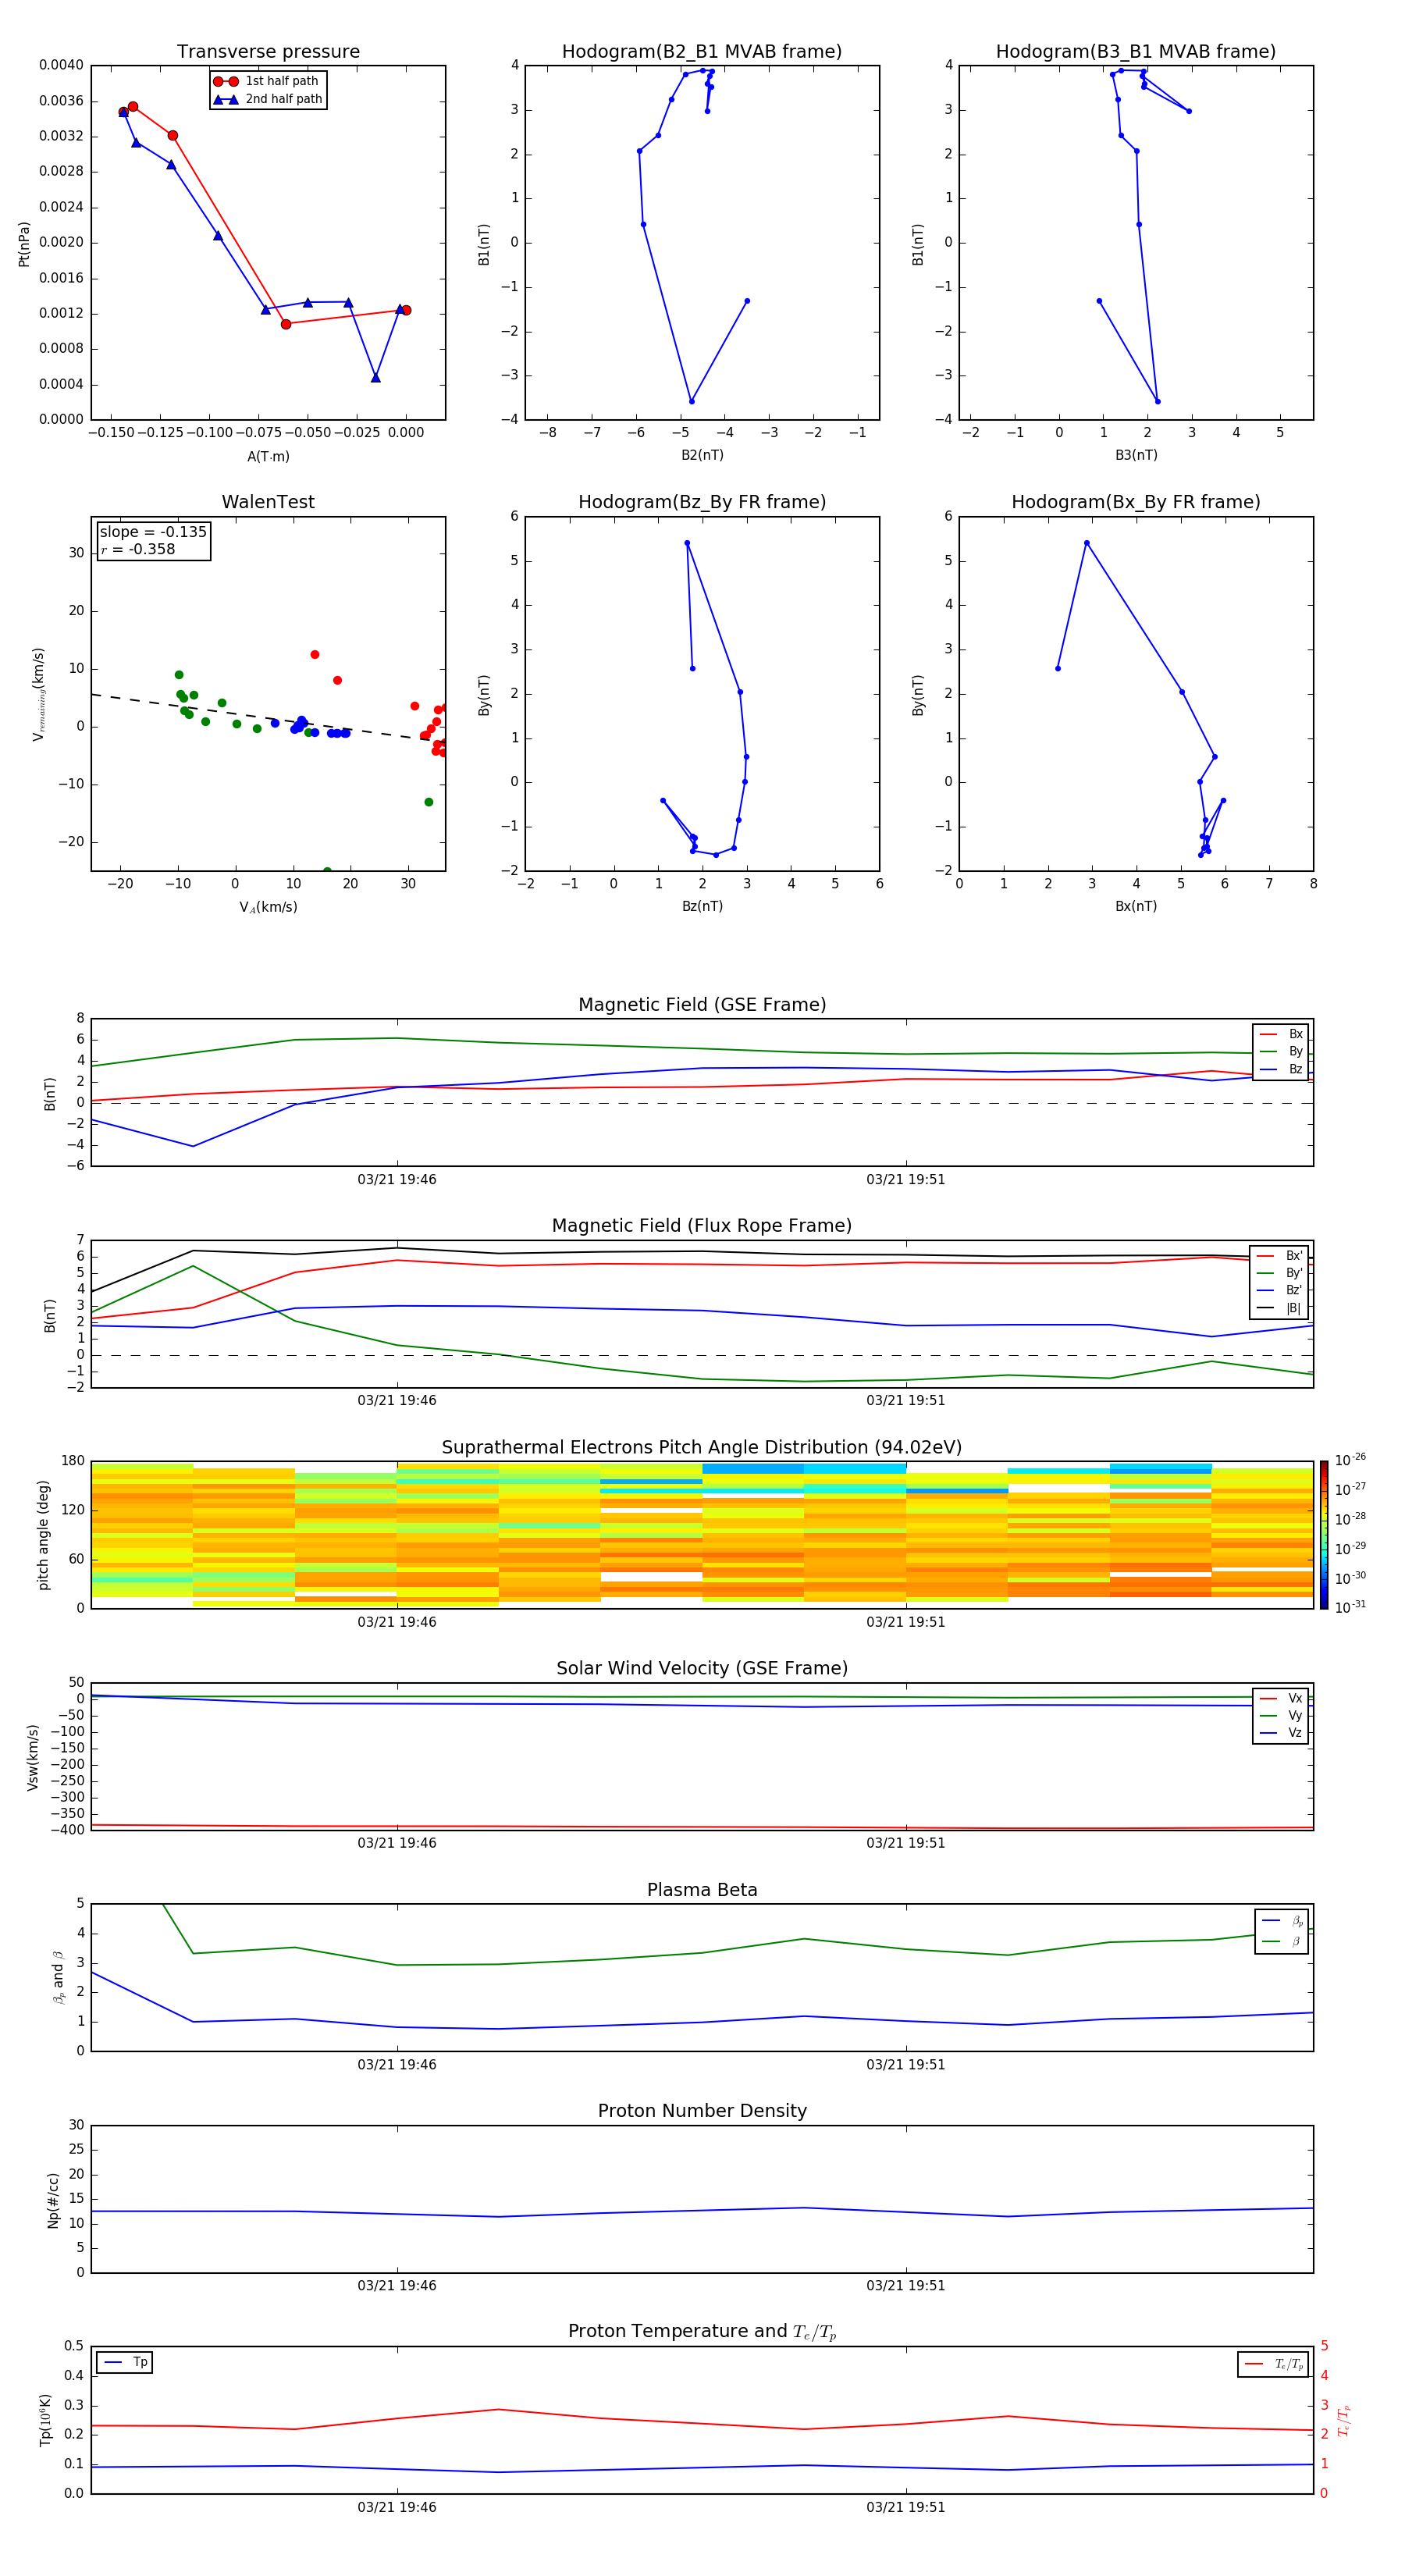
Task: Select the "By" entry in GSE legend
Action: tap(1281, 1051)
